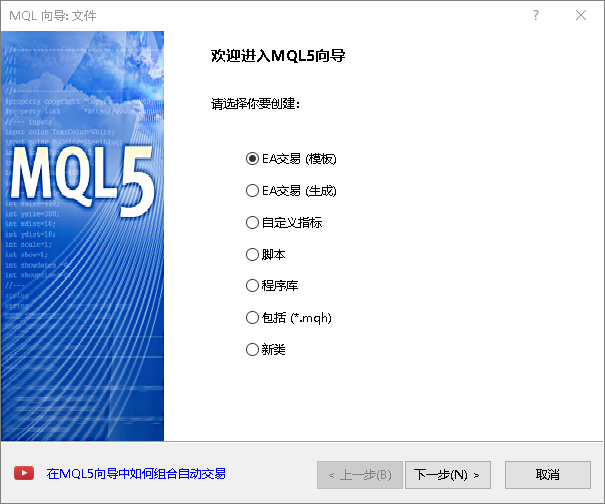Click the red YouTube video icon

point(24,473)
